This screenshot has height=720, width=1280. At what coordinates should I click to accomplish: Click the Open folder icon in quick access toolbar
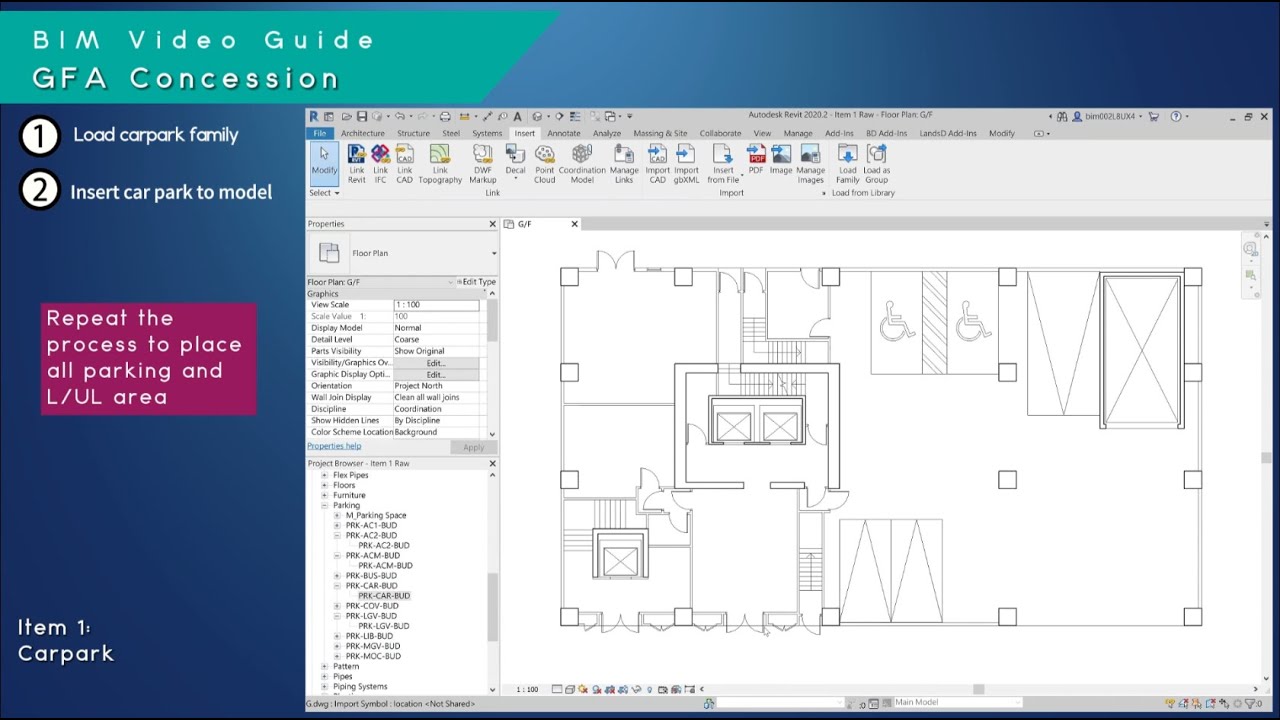[346, 117]
